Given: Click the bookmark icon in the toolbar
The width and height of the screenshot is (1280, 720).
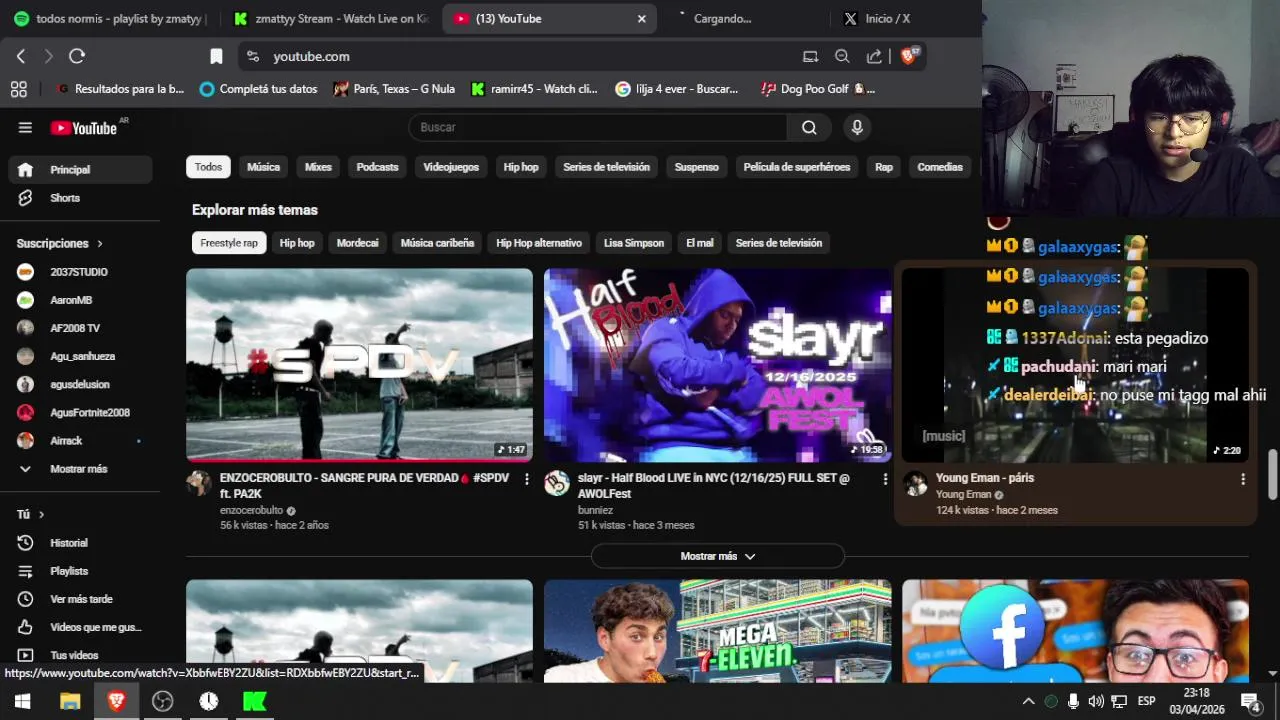Looking at the screenshot, I should click(x=216, y=56).
